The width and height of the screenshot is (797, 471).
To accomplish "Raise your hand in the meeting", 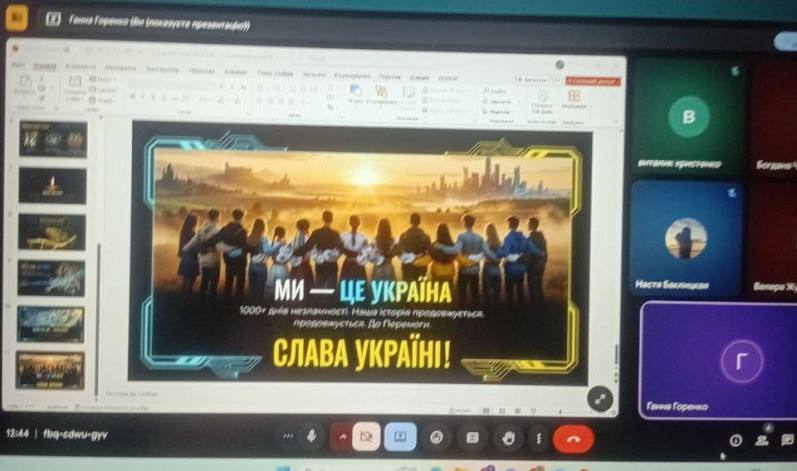I will point(508,438).
